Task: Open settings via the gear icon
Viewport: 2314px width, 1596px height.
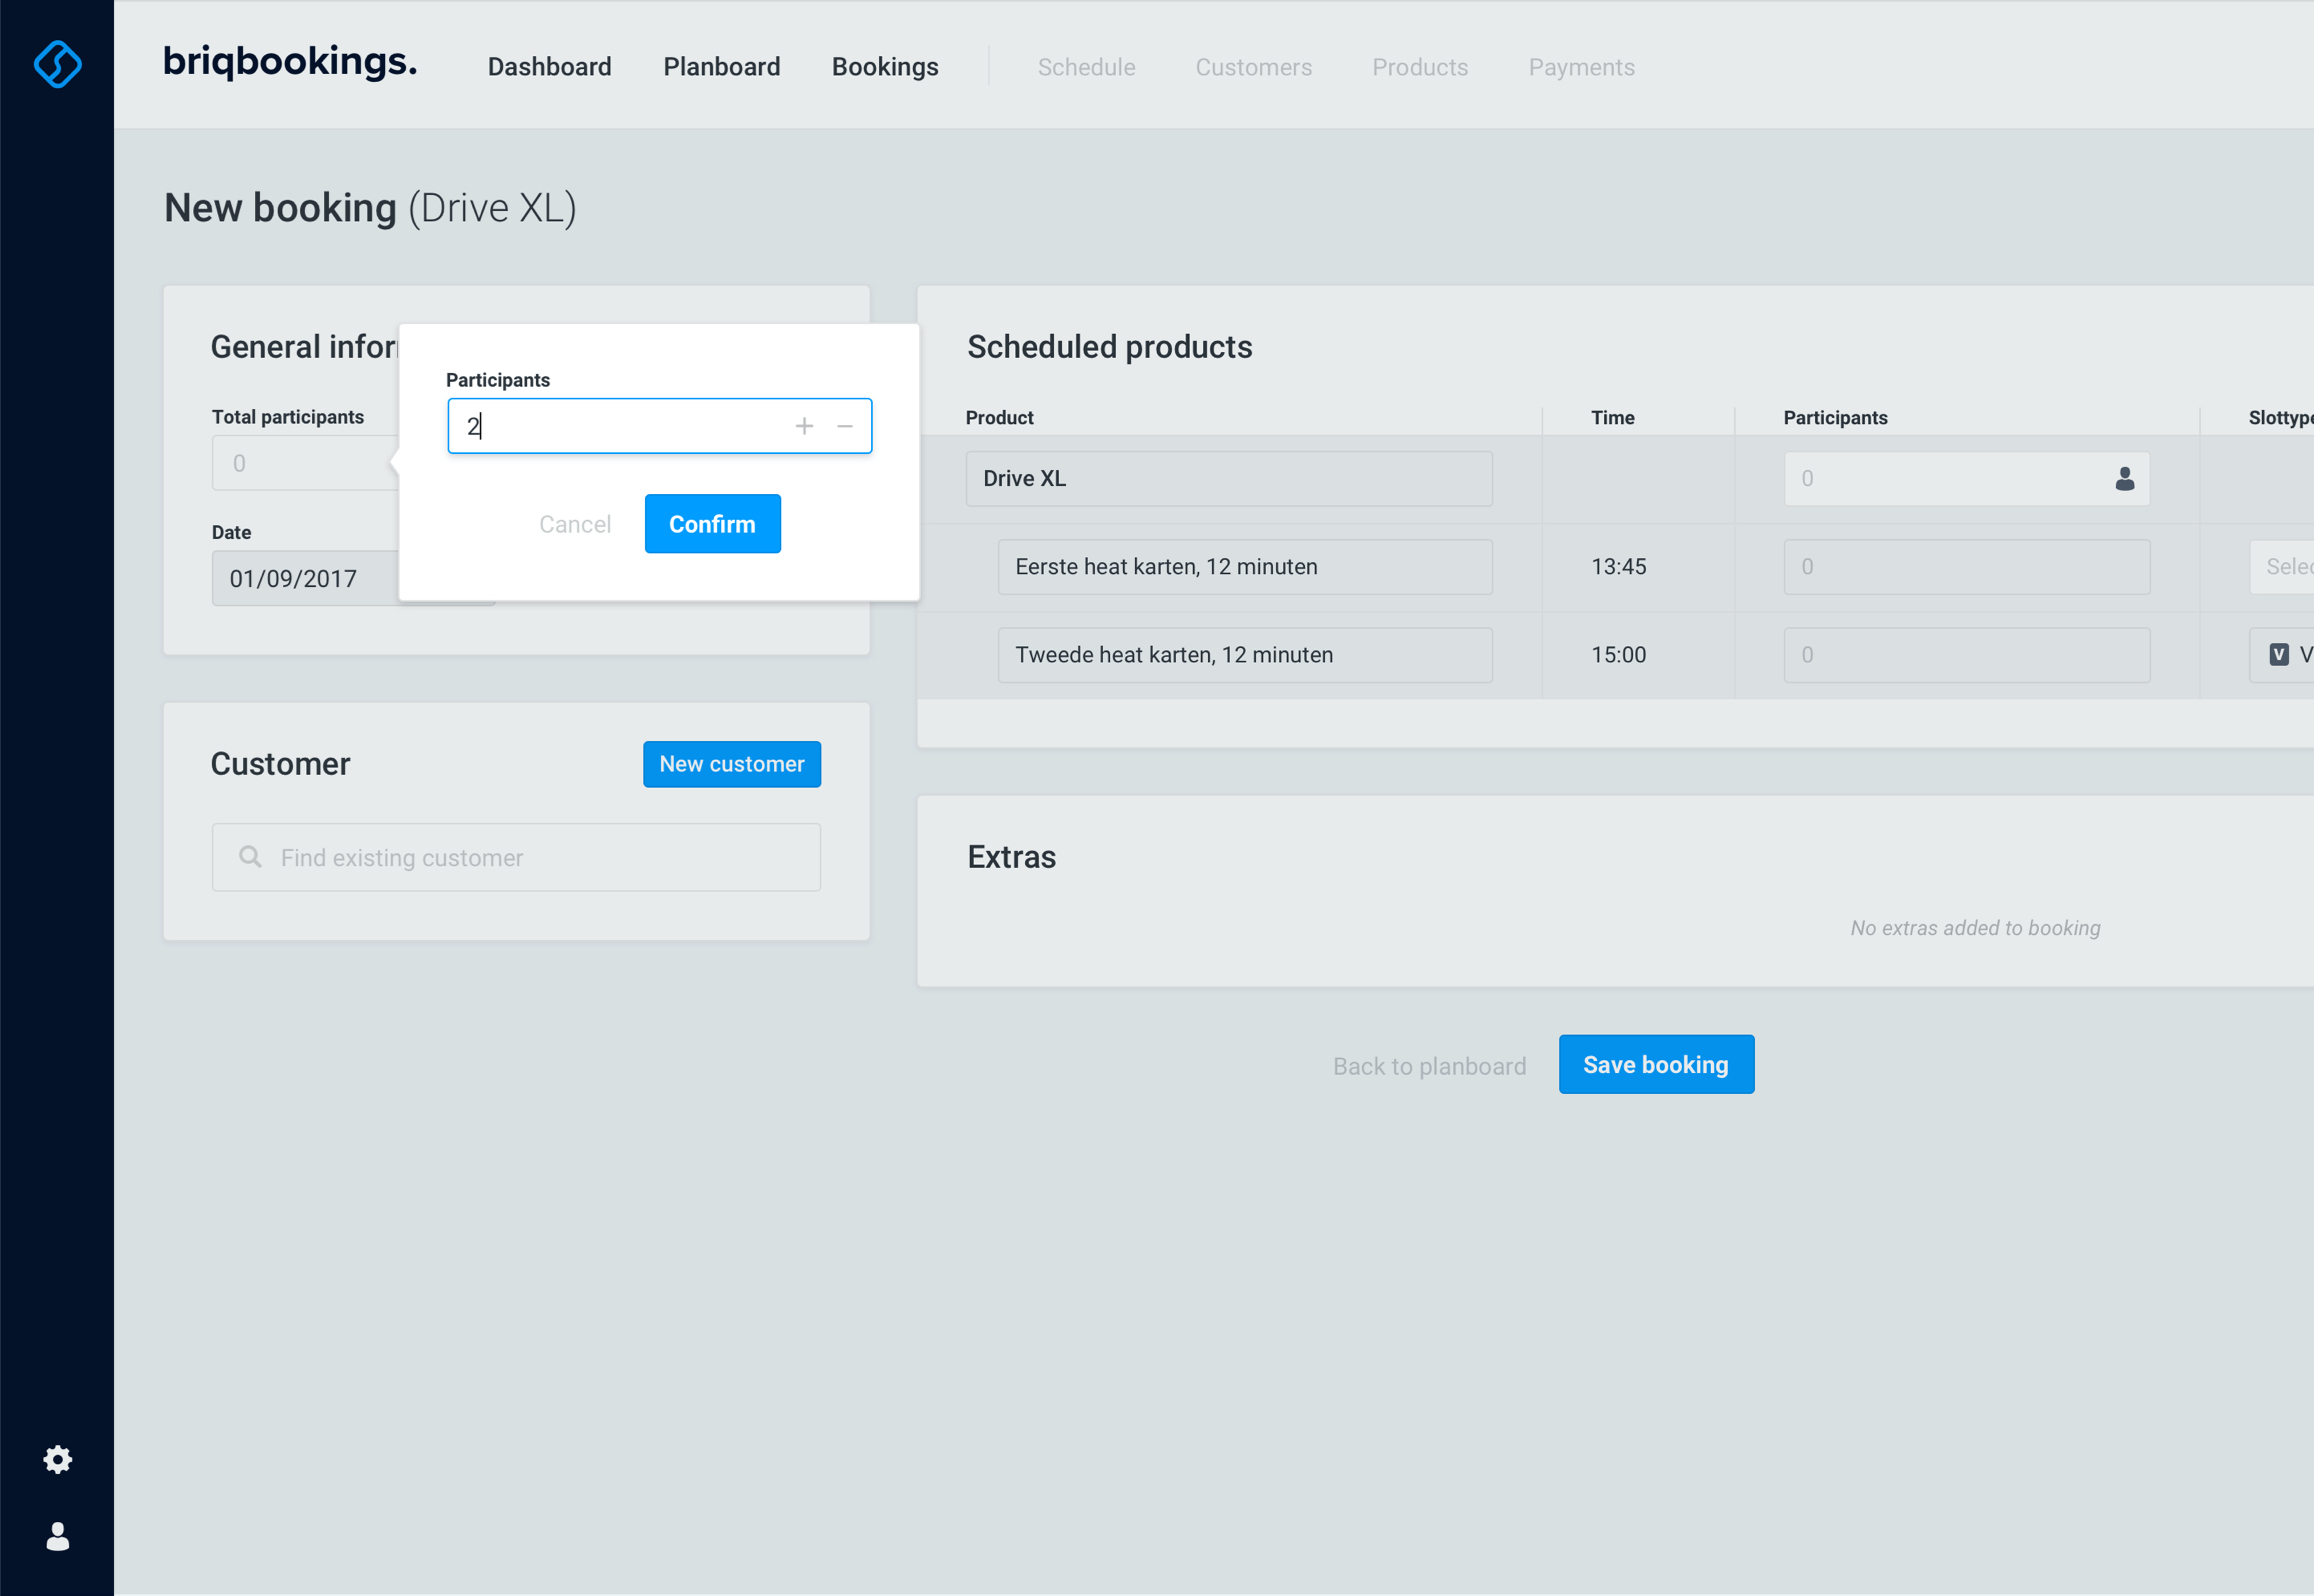Action: point(57,1459)
